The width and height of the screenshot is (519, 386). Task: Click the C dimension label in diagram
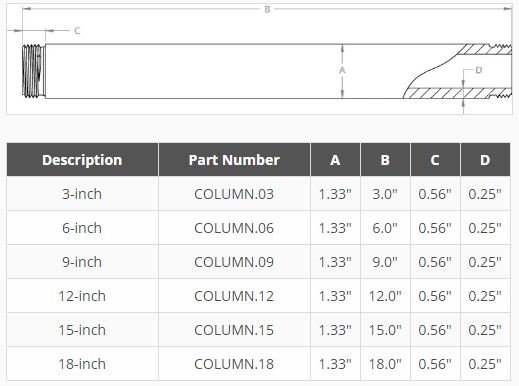[x=77, y=31]
